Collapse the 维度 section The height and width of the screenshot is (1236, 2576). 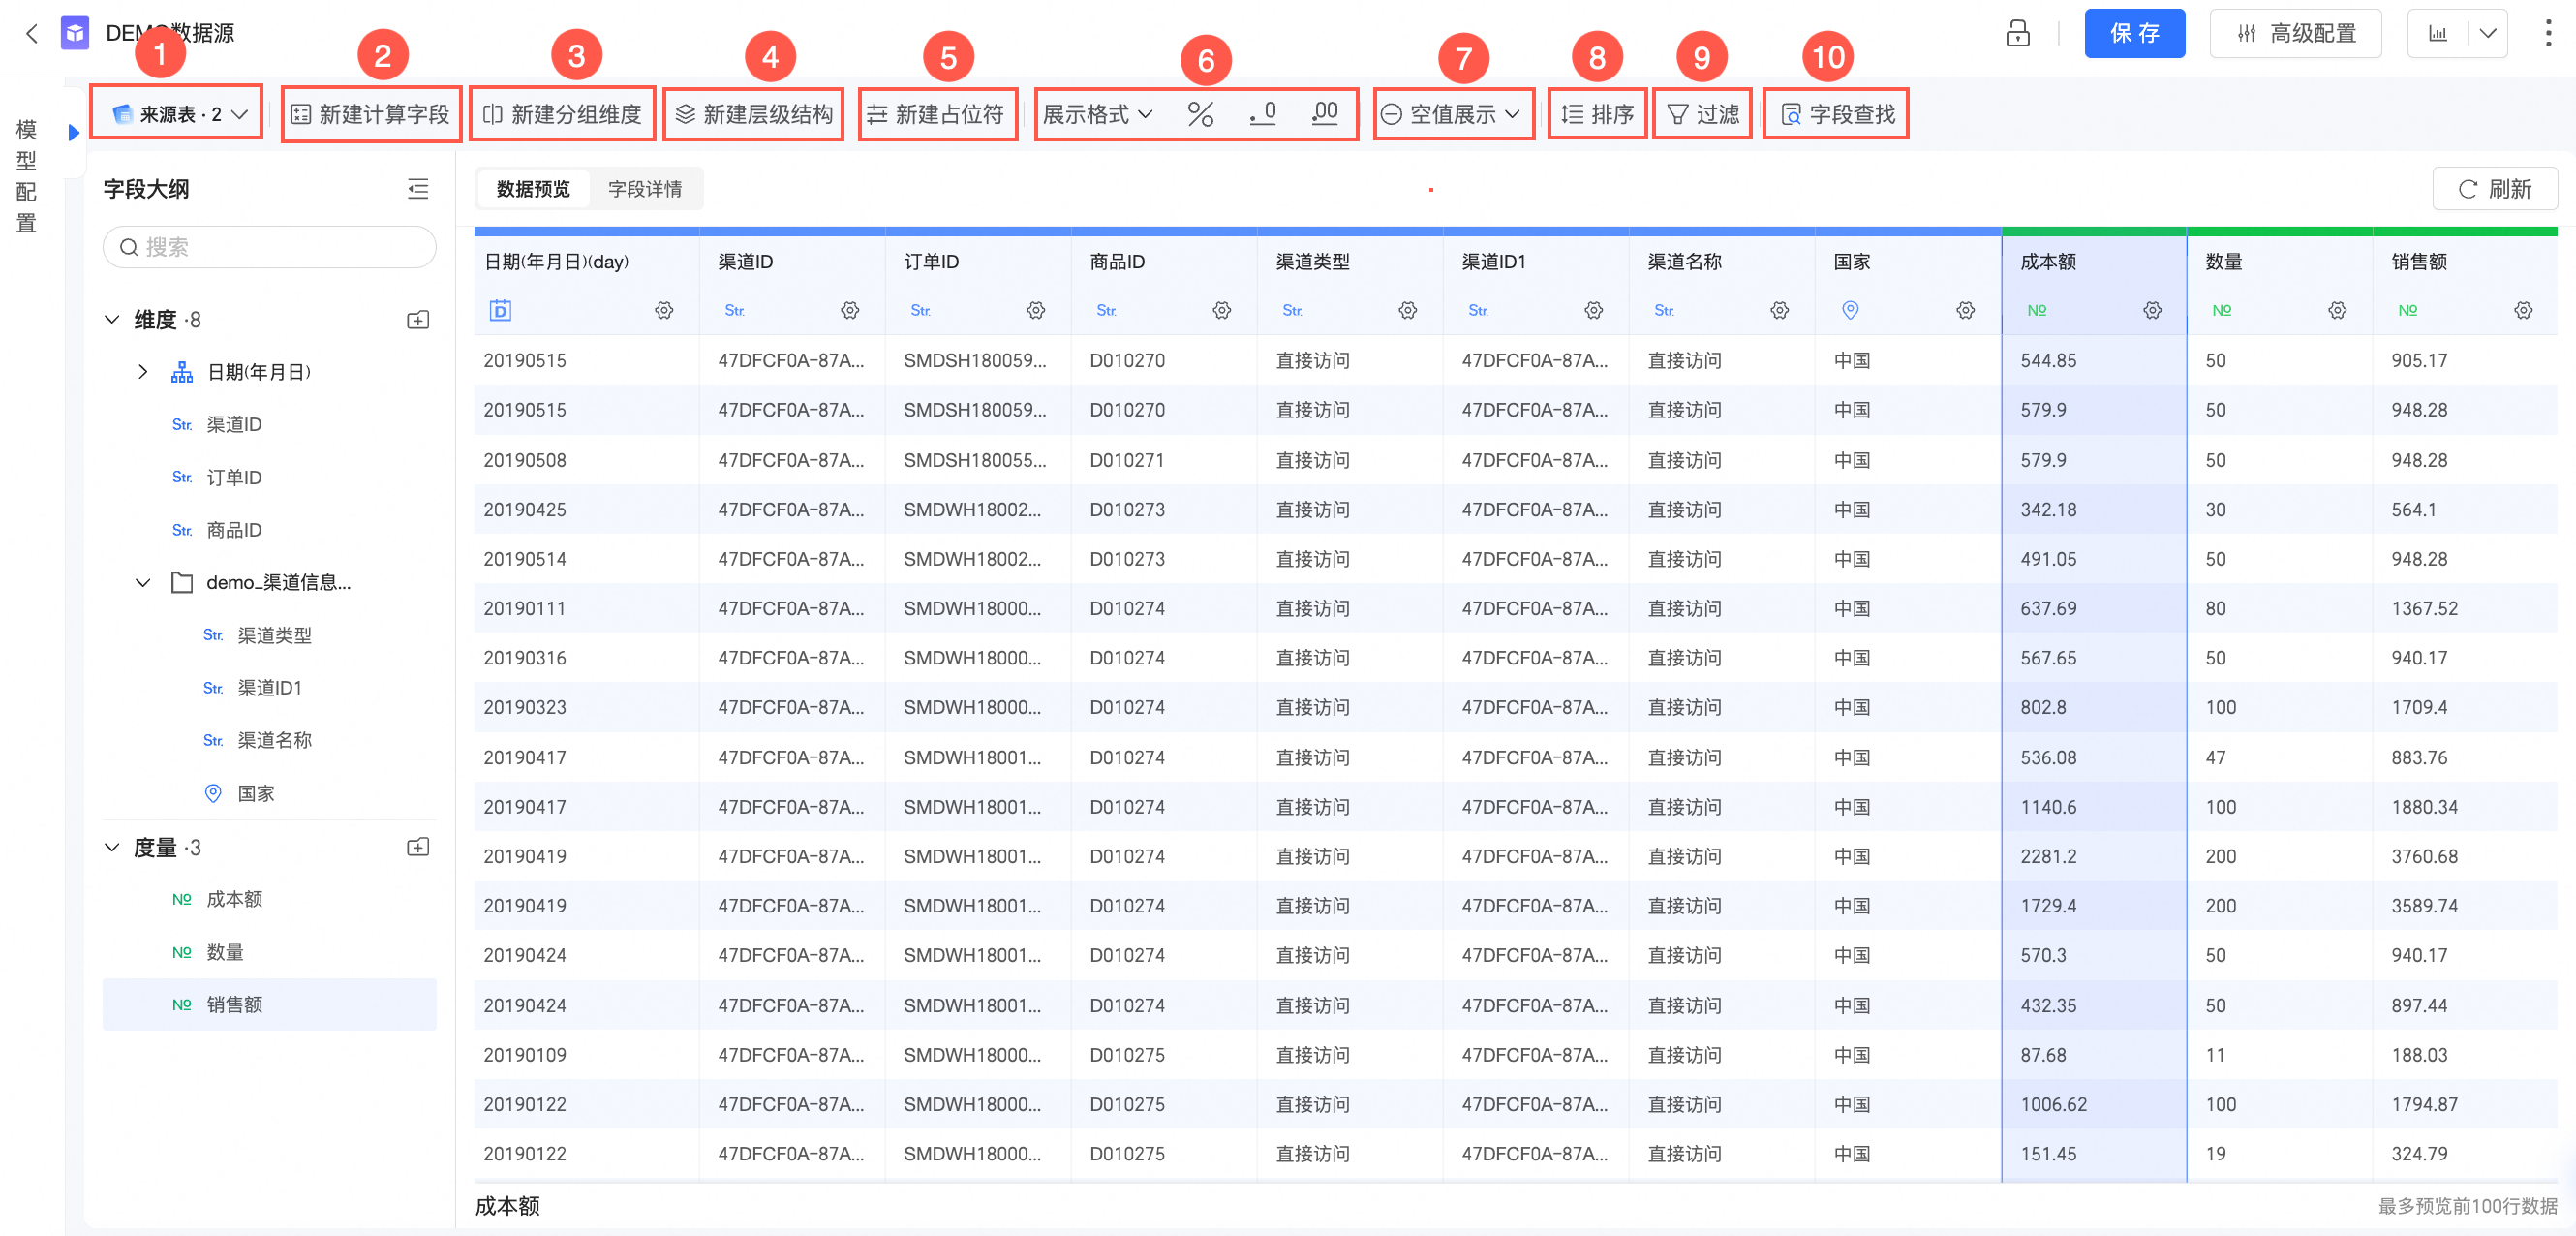[112, 319]
